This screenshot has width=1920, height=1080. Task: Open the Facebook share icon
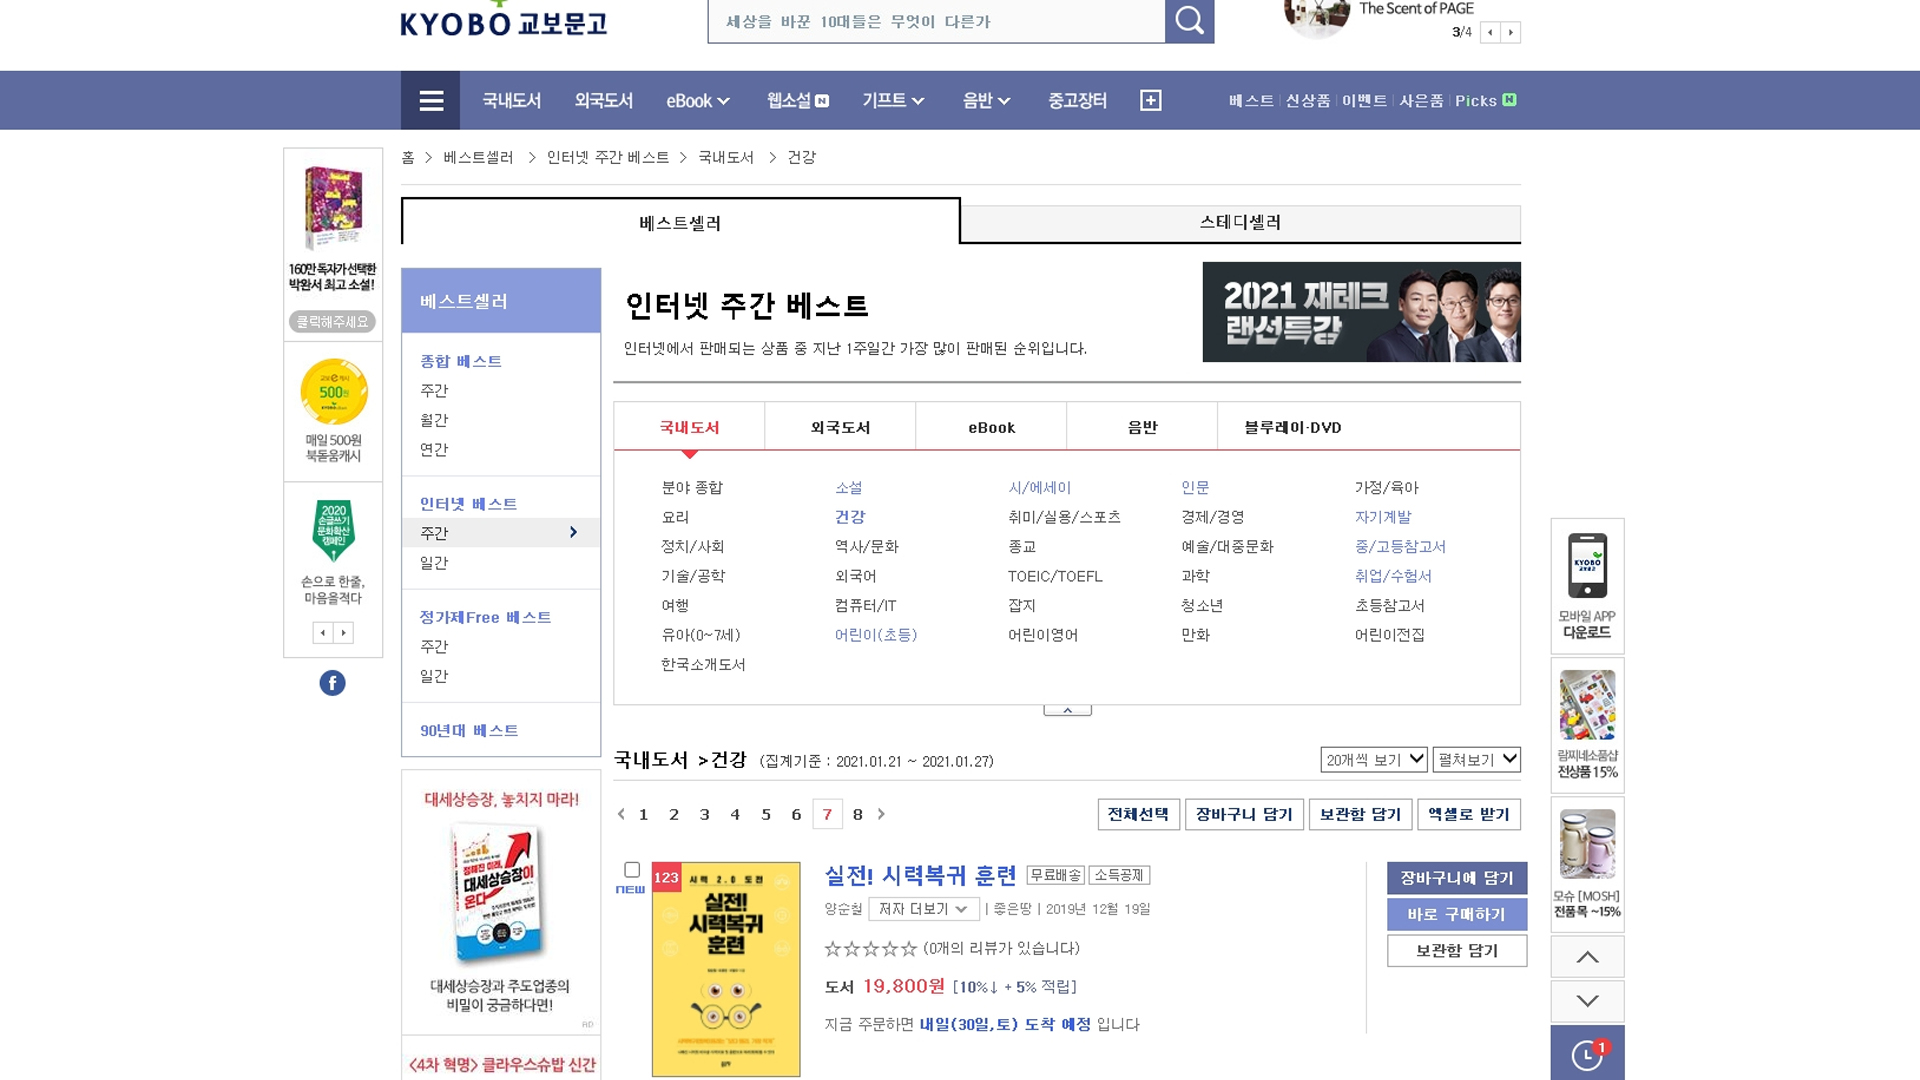click(332, 683)
